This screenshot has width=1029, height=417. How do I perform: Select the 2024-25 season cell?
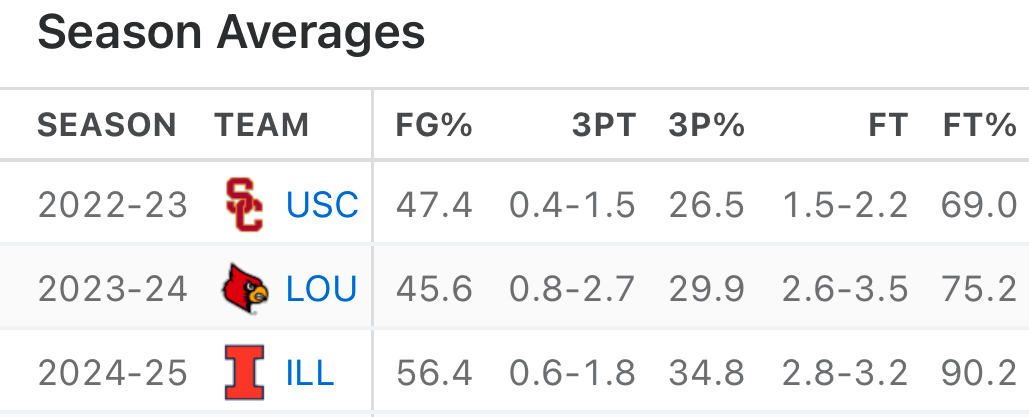113,373
